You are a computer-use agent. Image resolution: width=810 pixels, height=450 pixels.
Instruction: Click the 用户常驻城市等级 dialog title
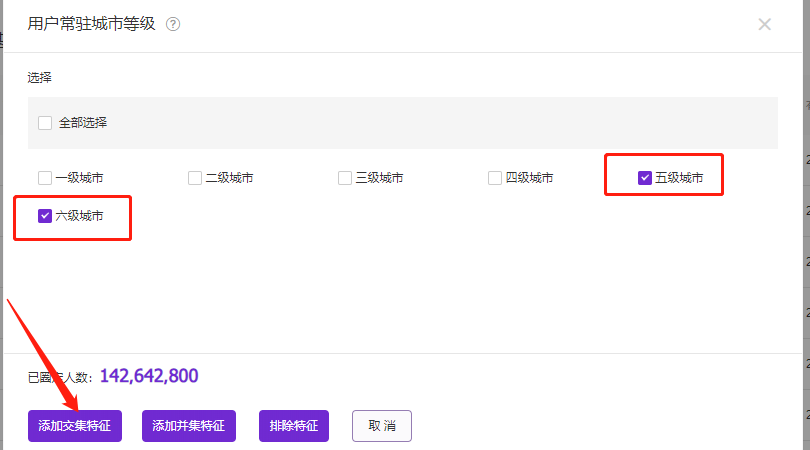coord(91,24)
